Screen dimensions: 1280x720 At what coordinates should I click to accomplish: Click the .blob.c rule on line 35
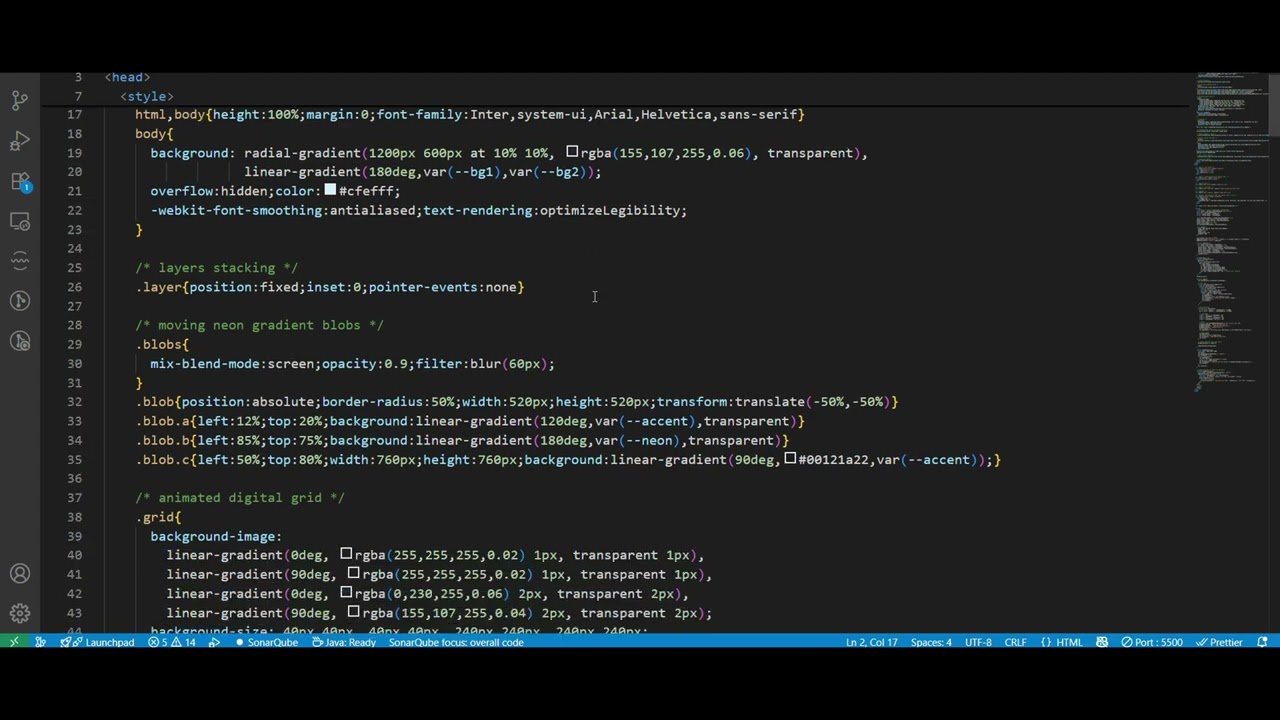[568, 460]
